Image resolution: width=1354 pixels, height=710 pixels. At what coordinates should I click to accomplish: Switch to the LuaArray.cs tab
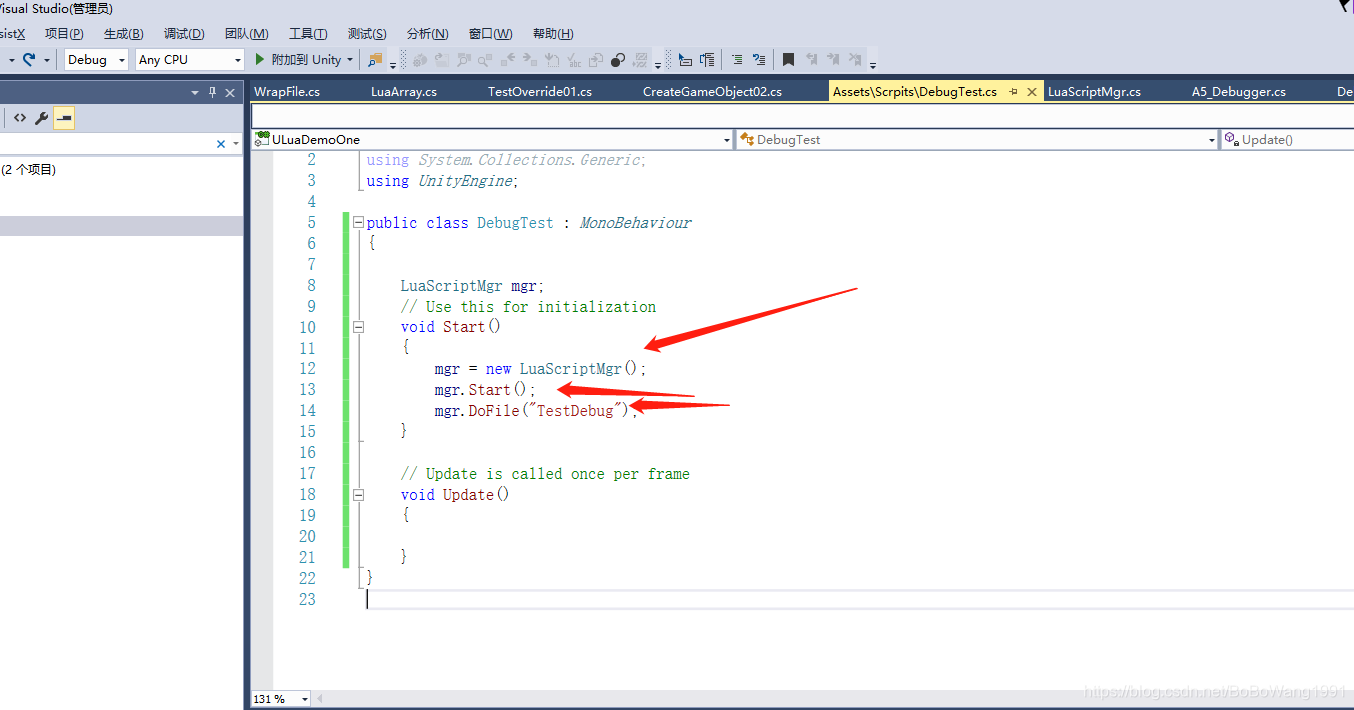point(404,91)
